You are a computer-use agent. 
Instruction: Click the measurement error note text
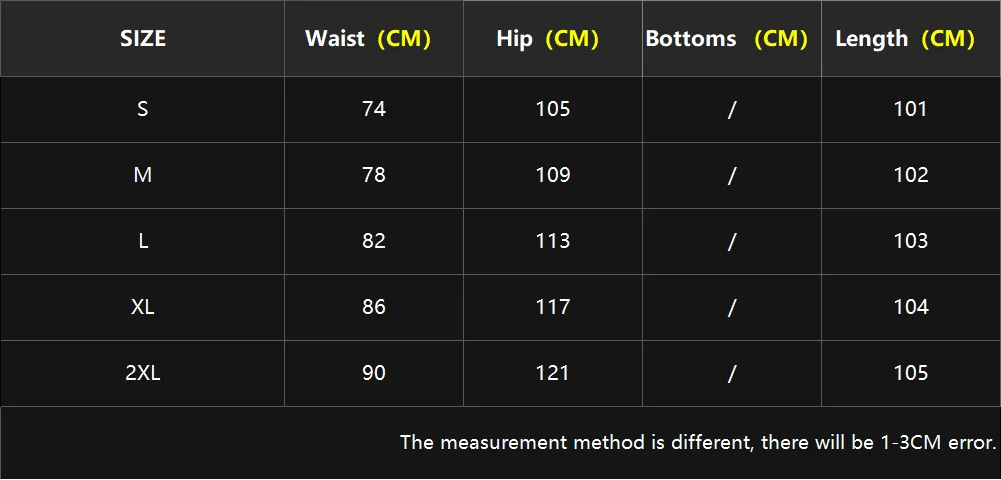[x=698, y=442]
